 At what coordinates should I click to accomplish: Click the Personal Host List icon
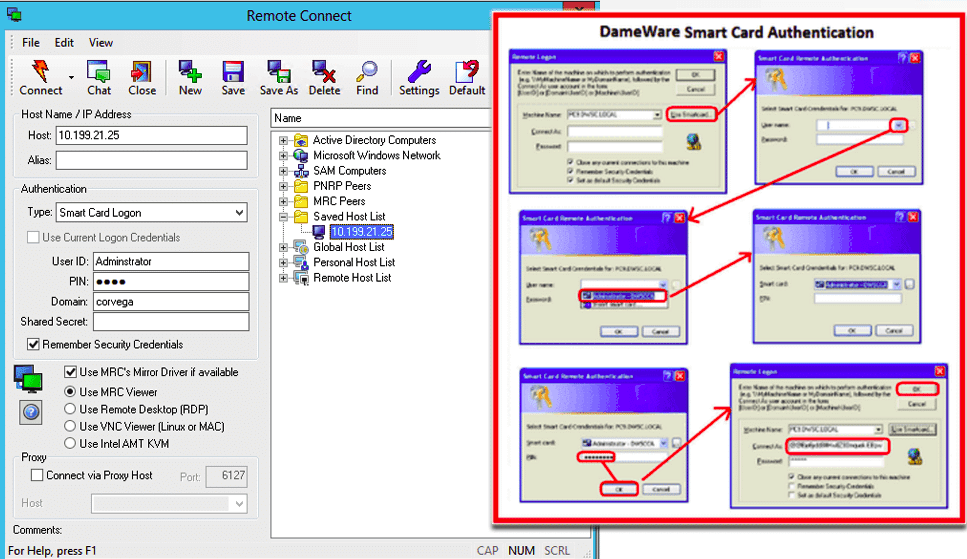(300, 262)
